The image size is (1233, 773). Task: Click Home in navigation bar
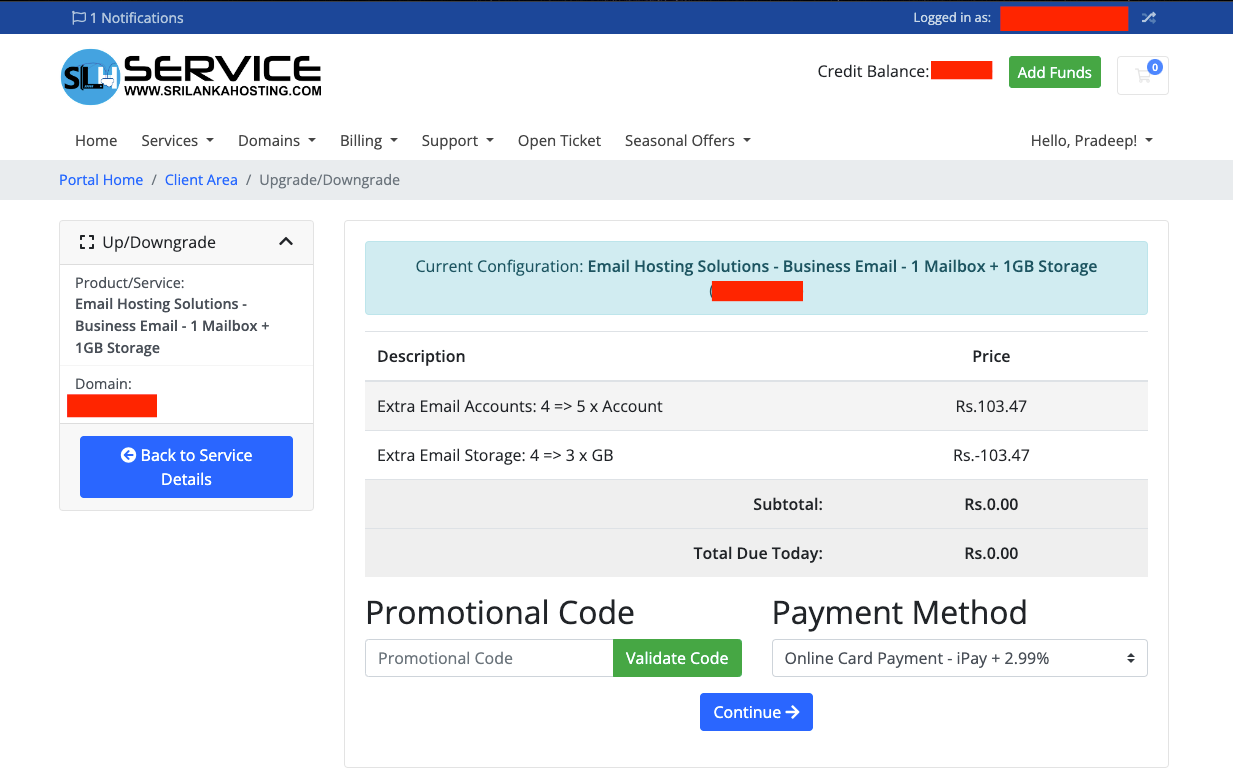click(96, 141)
